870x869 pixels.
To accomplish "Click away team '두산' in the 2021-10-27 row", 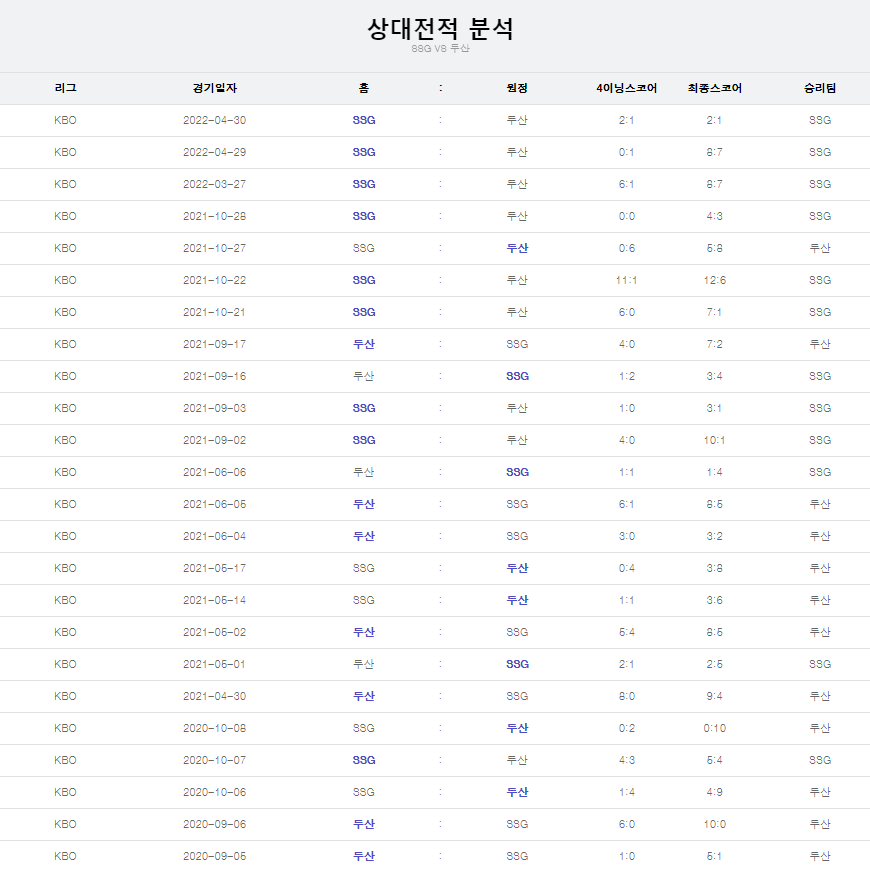I will click(x=517, y=249).
